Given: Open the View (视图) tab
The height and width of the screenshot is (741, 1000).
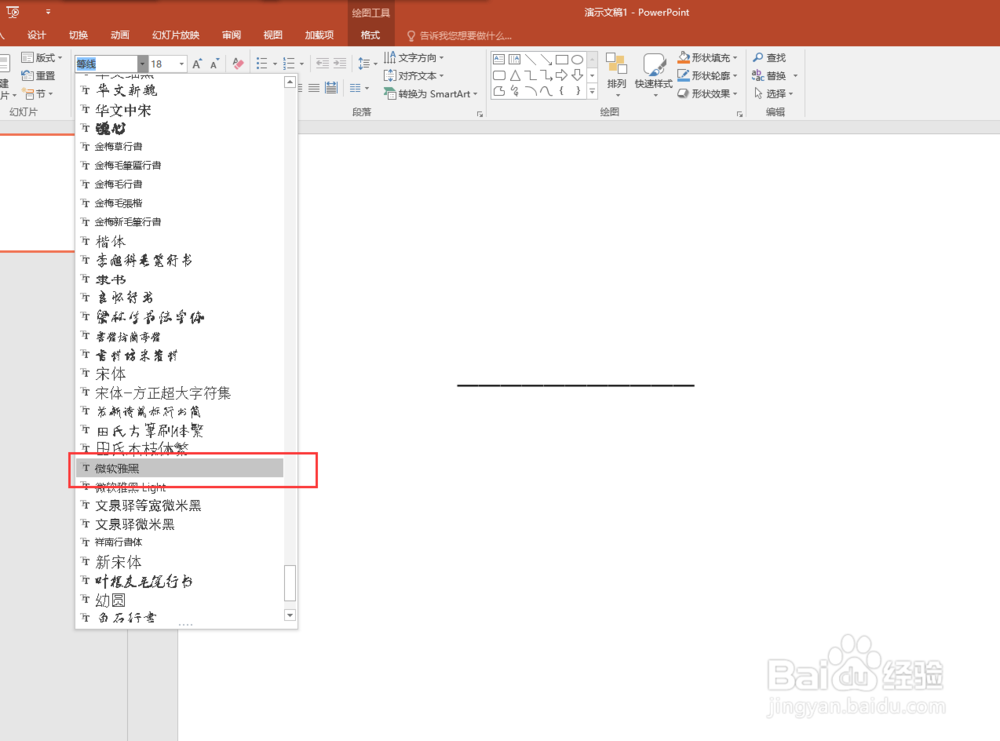Looking at the screenshot, I should tap(273, 35).
